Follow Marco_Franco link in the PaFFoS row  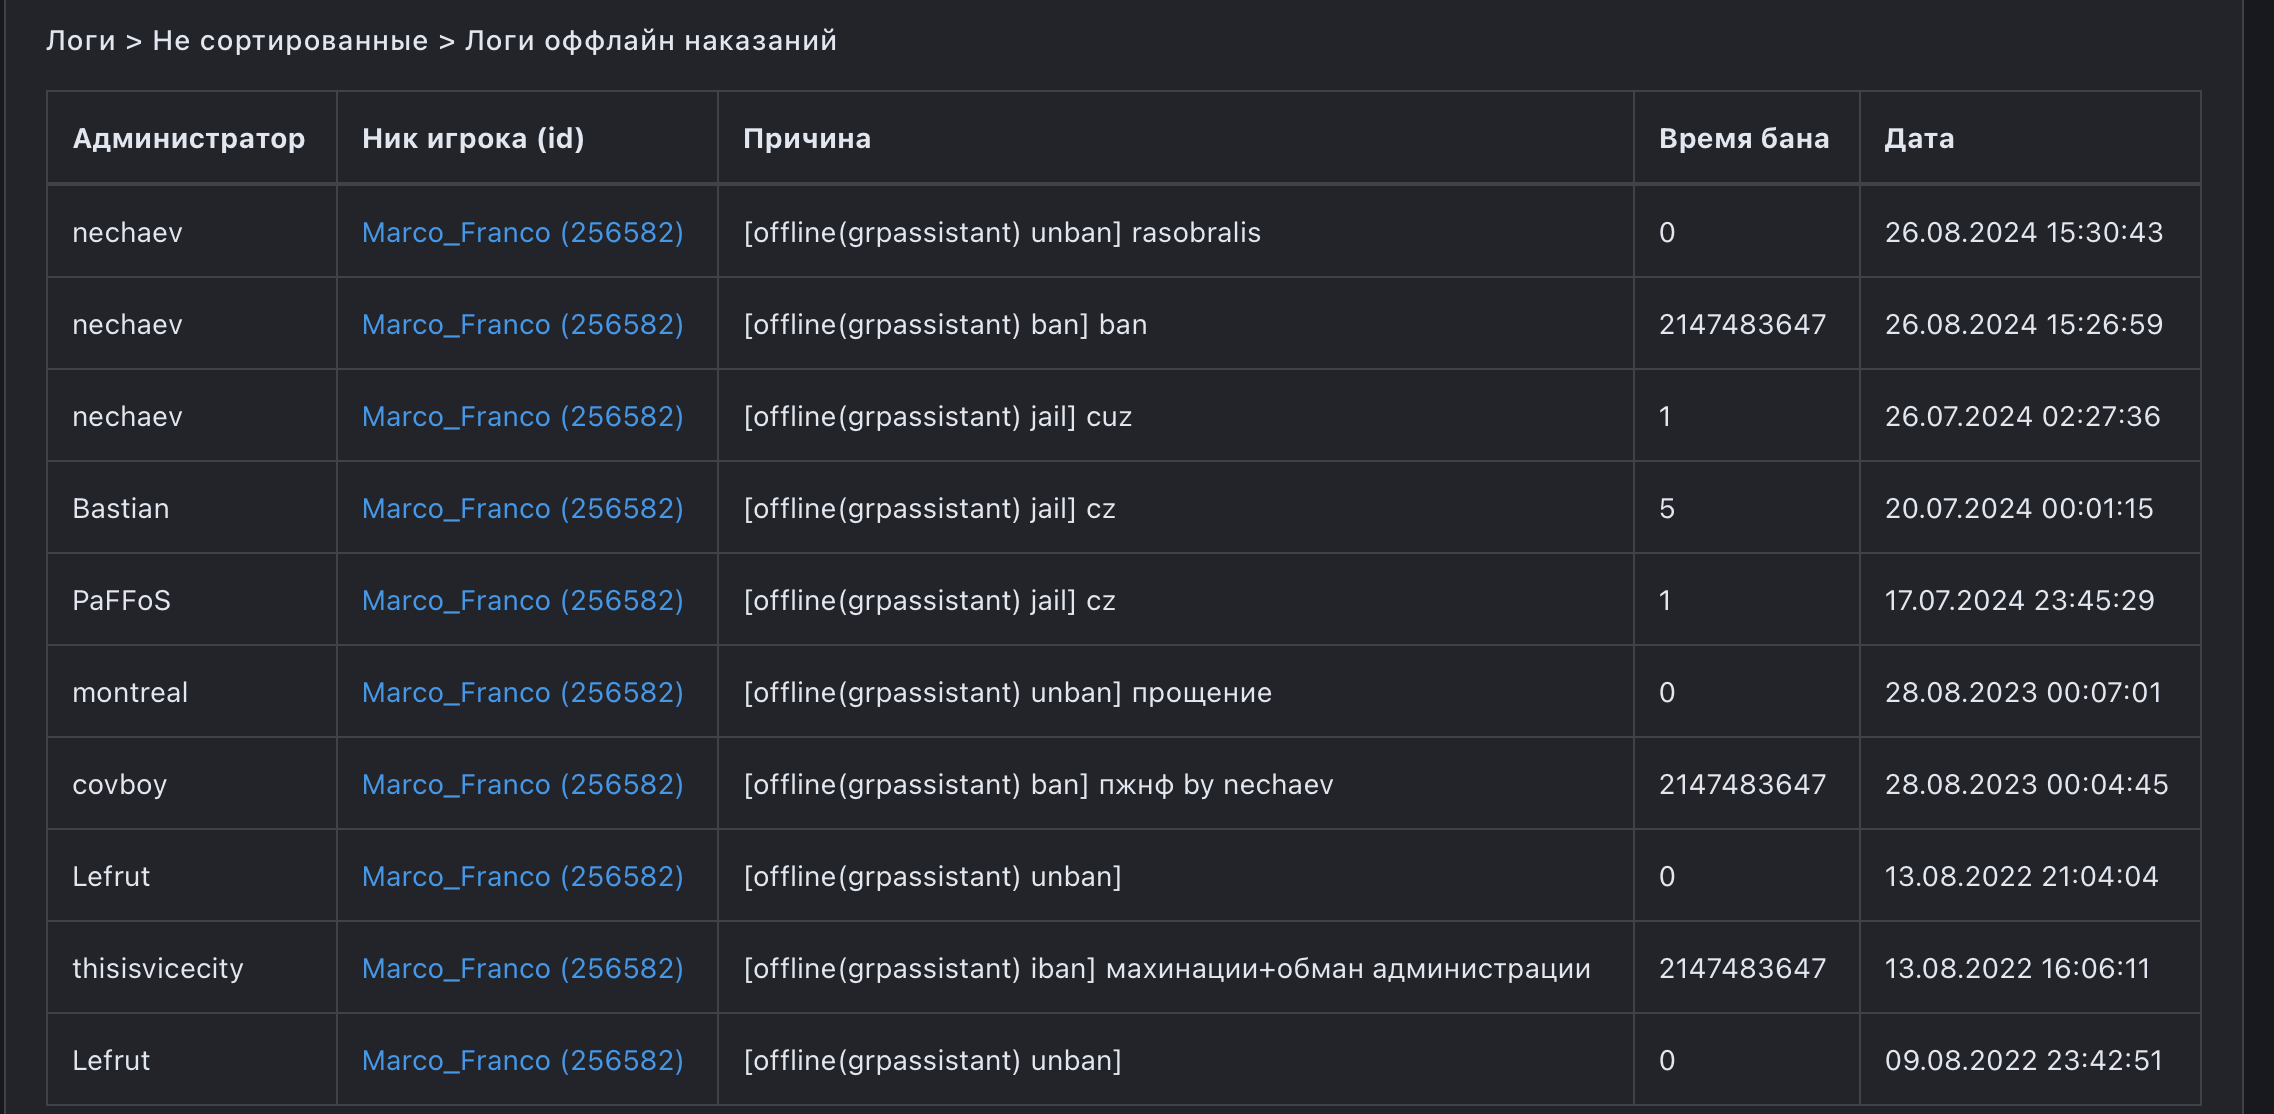point(522,601)
